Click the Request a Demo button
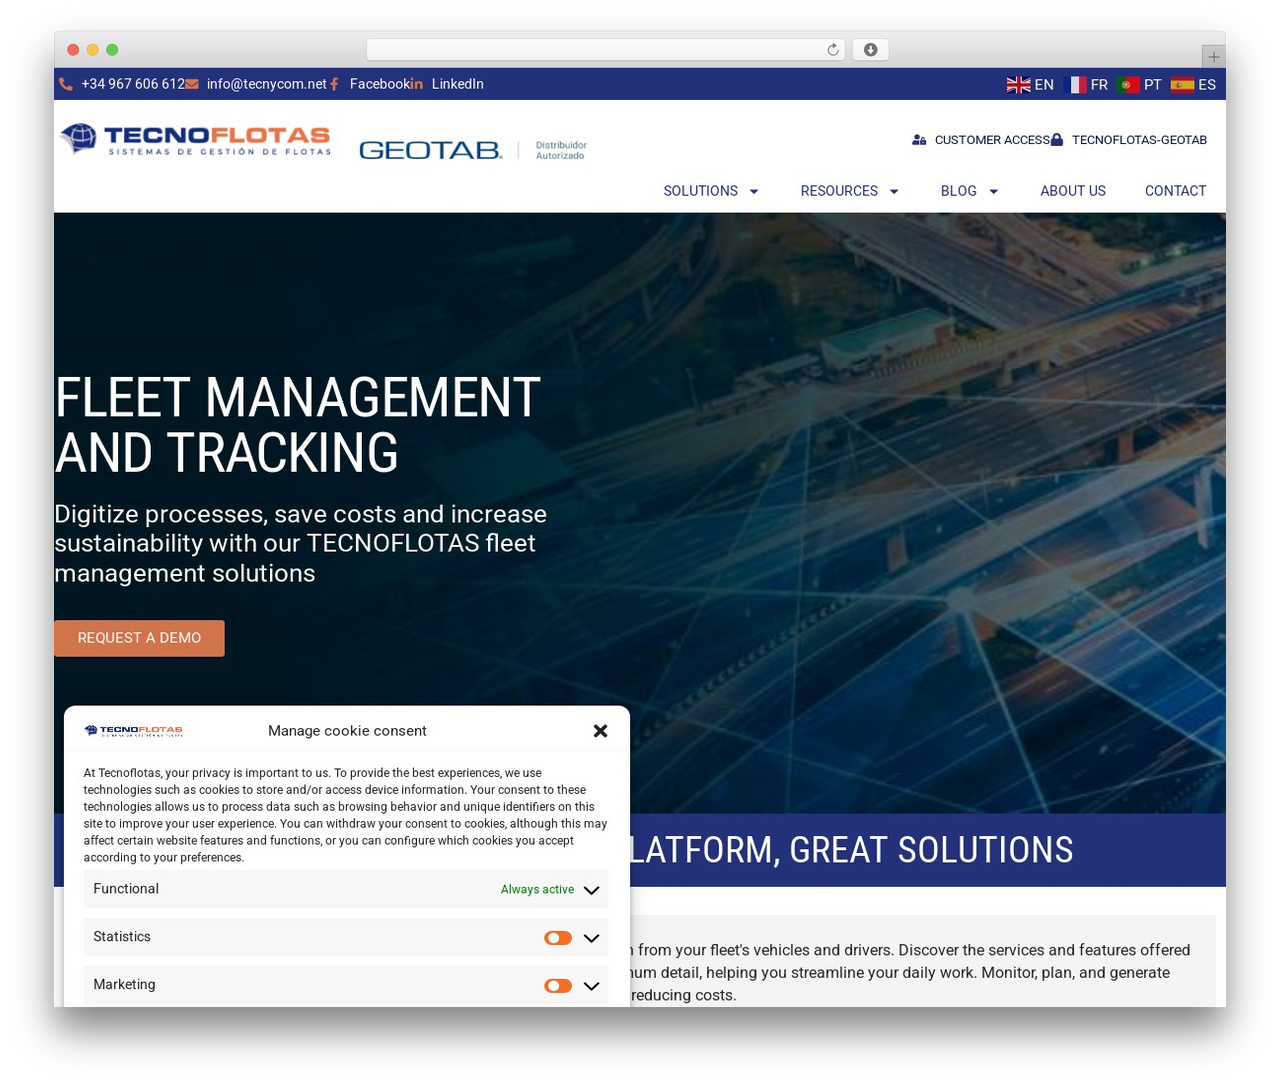 pos(139,638)
